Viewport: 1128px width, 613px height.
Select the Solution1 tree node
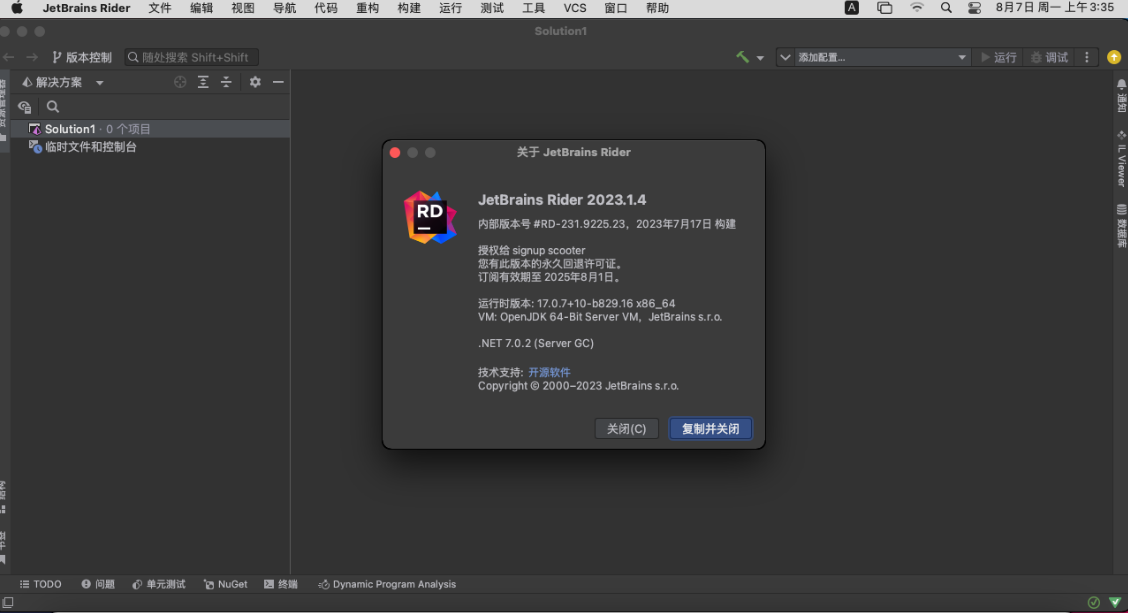click(x=150, y=129)
